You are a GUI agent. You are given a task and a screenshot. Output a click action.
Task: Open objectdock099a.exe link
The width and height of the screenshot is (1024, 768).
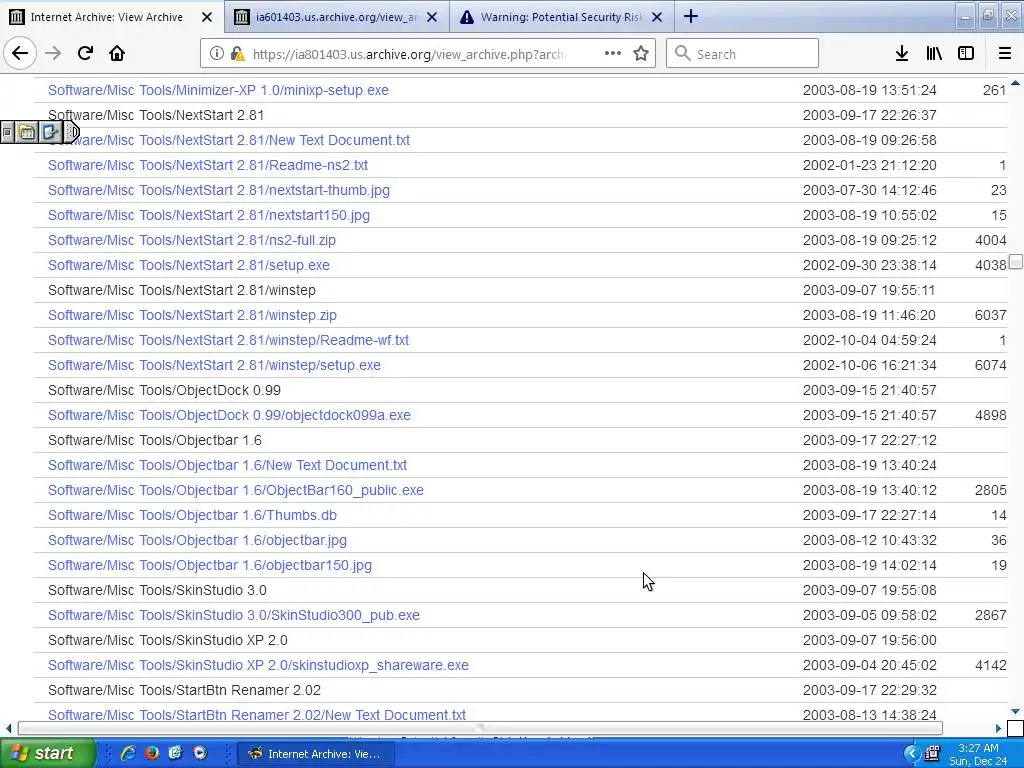(x=229, y=415)
